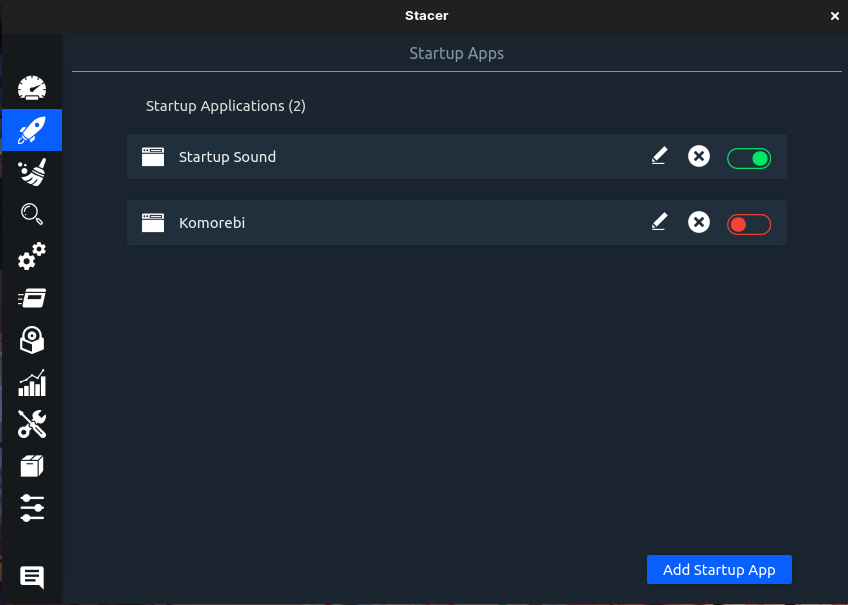Show the Resources chart page

point(32,382)
